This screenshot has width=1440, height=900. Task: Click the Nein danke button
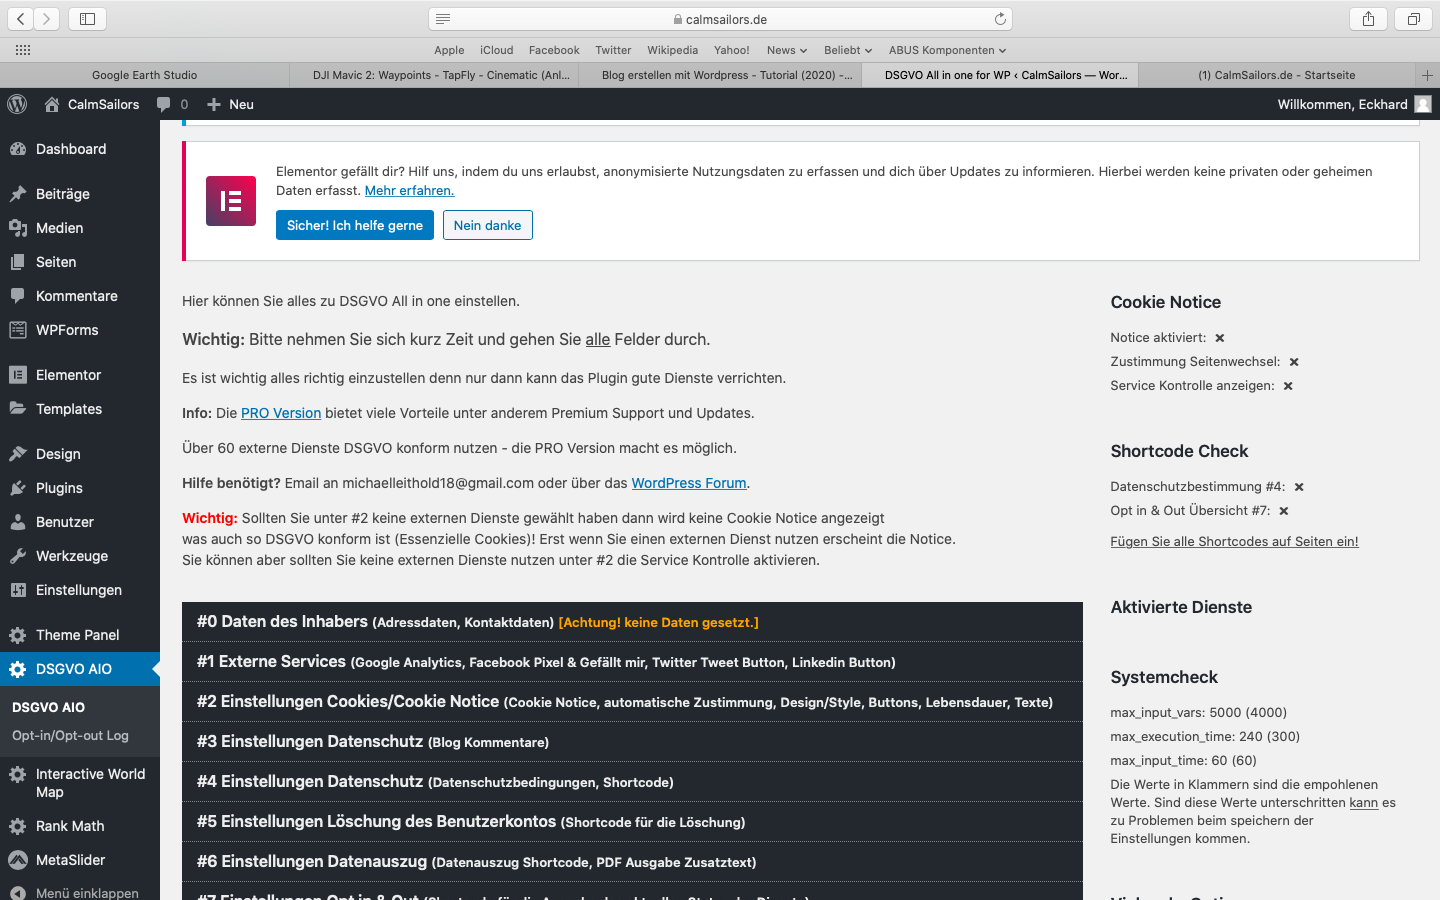point(488,225)
